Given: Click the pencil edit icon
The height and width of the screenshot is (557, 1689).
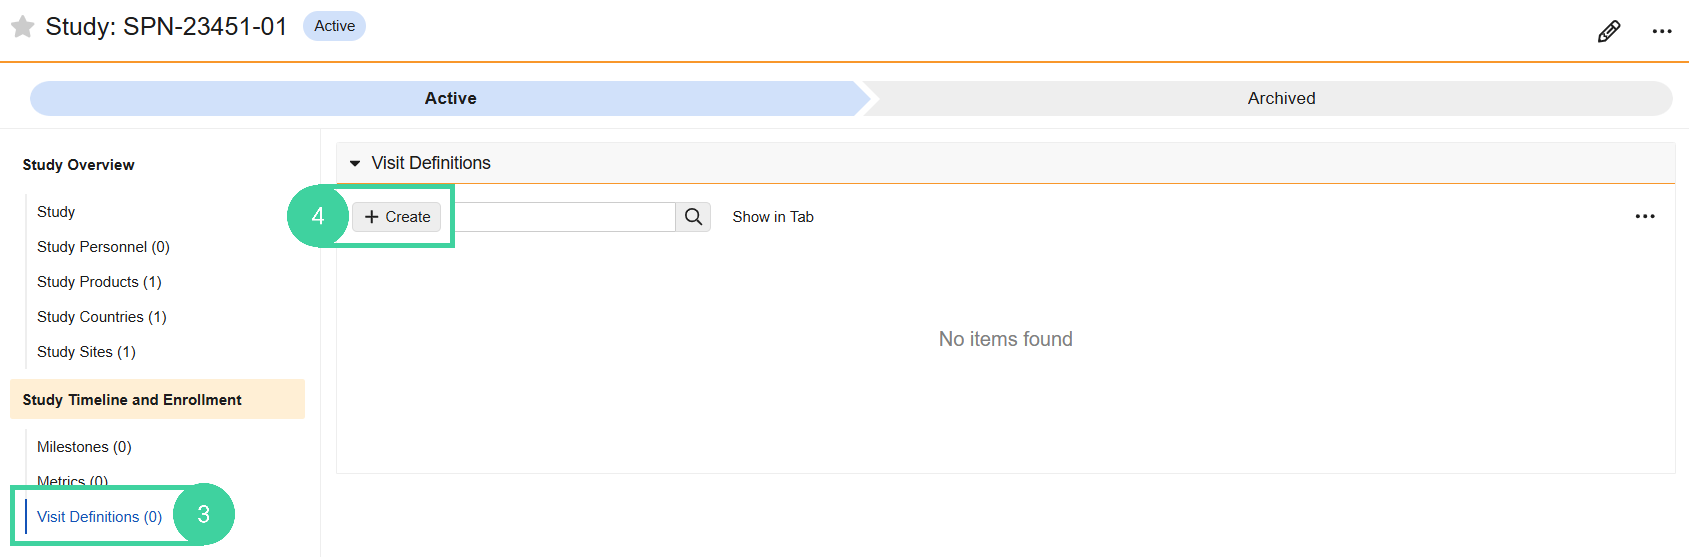Looking at the screenshot, I should tap(1609, 31).
